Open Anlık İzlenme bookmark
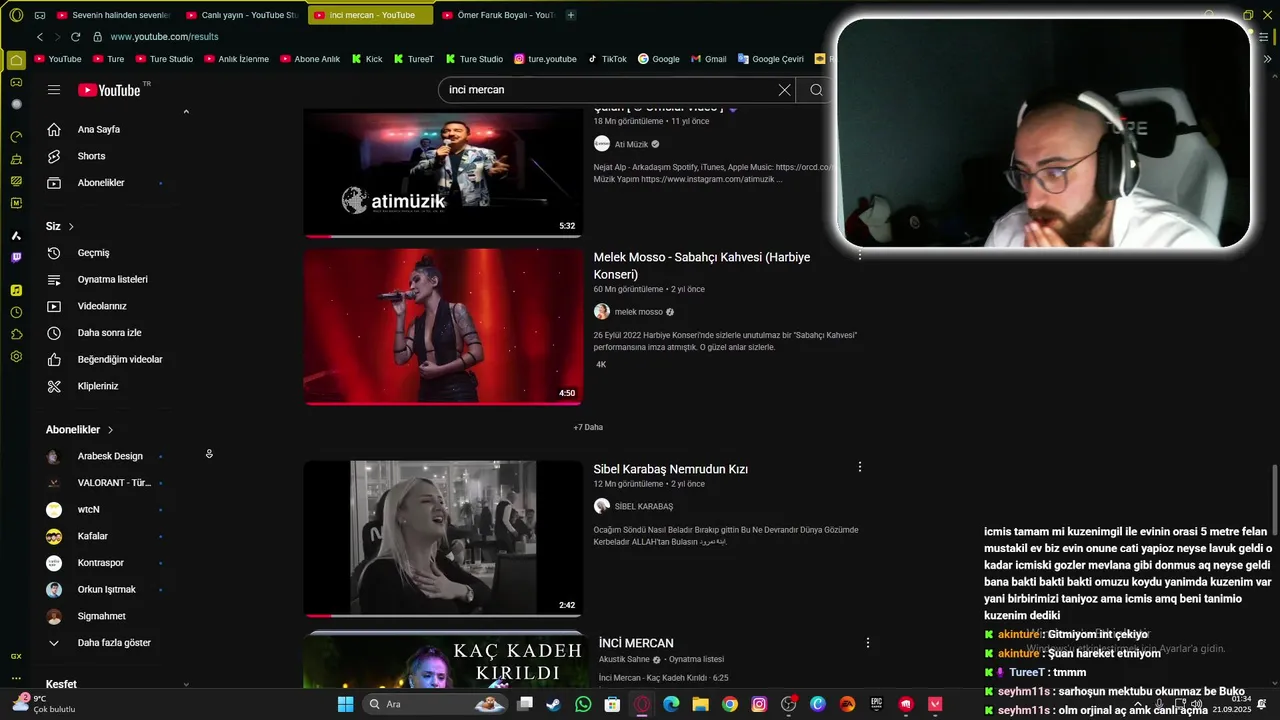Screen dimensions: 1280x720 click(x=236, y=59)
